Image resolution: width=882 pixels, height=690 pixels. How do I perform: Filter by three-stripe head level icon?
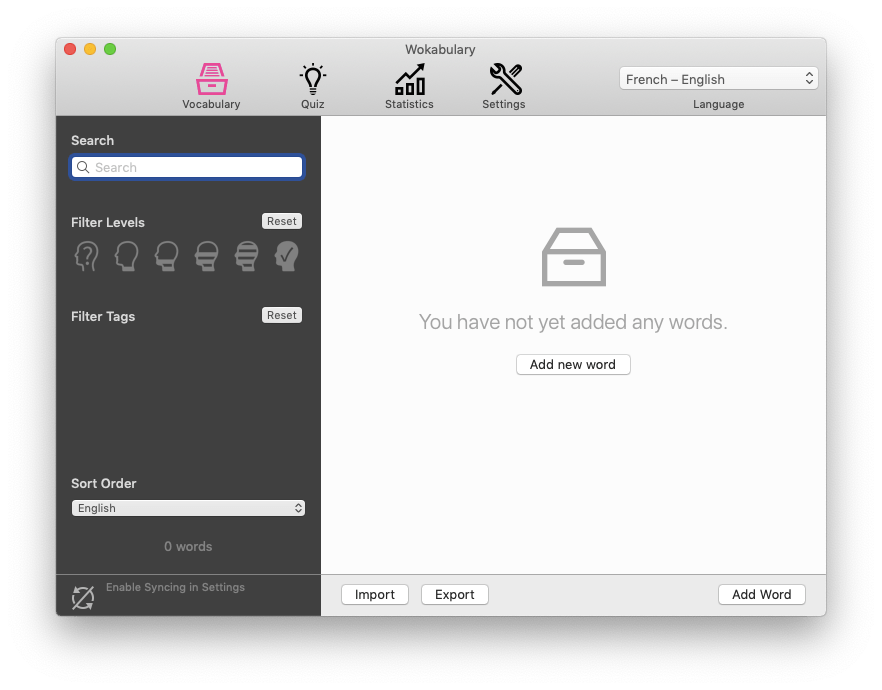point(247,256)
